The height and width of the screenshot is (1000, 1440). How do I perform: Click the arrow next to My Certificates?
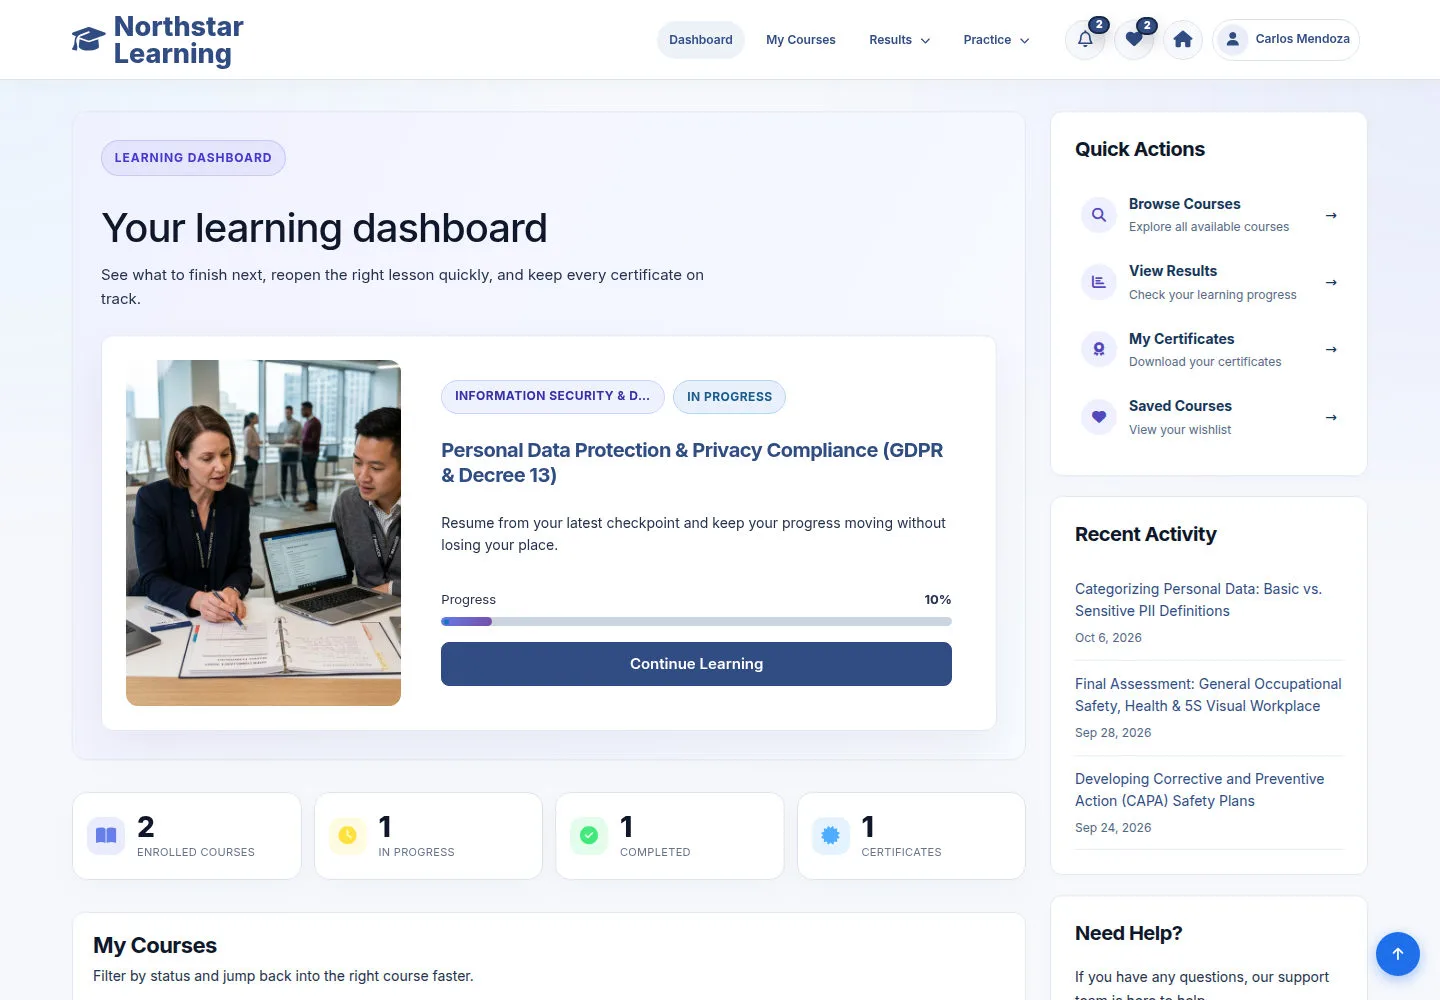[x=1331, y=349]
